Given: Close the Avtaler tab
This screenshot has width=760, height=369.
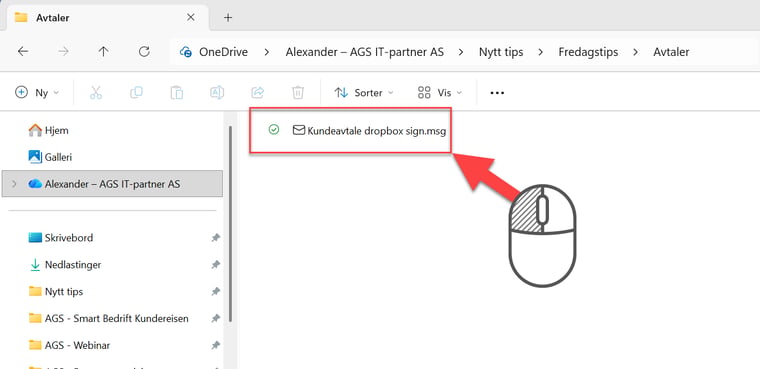Looking at the screenshot, I should [x=190, y=17].
